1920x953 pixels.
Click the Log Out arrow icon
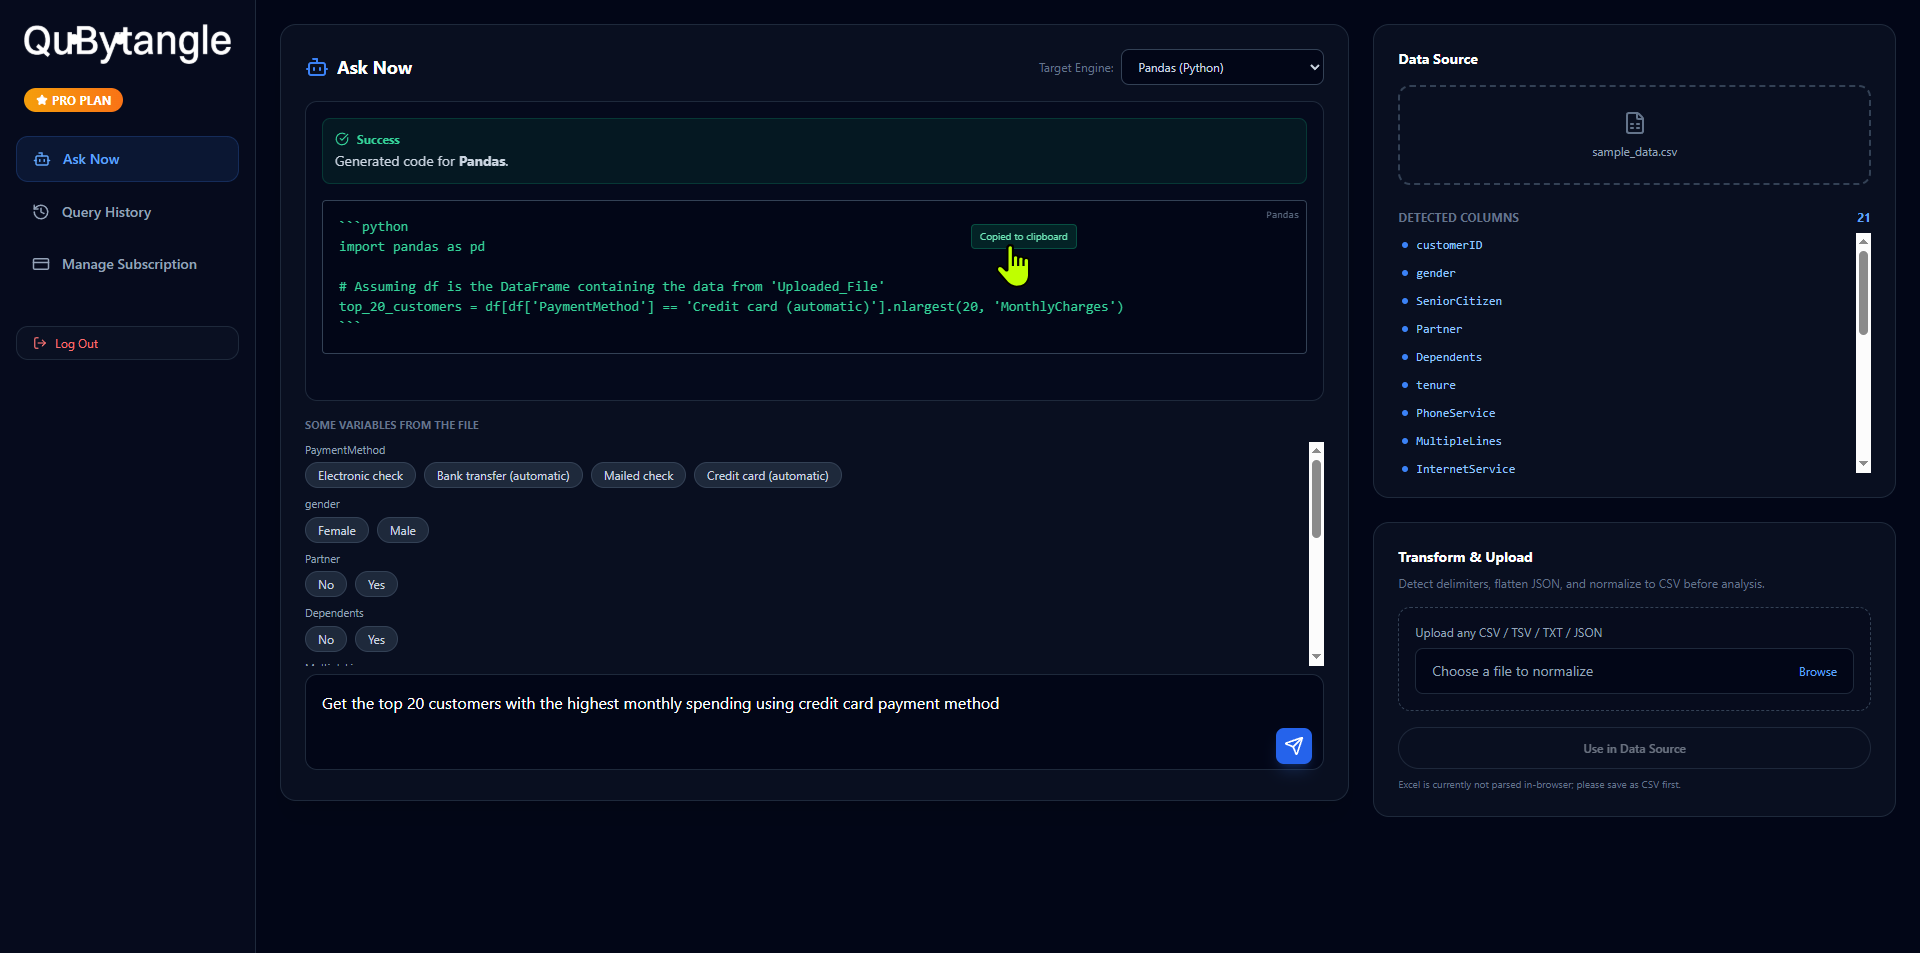[x=40, y=343]
